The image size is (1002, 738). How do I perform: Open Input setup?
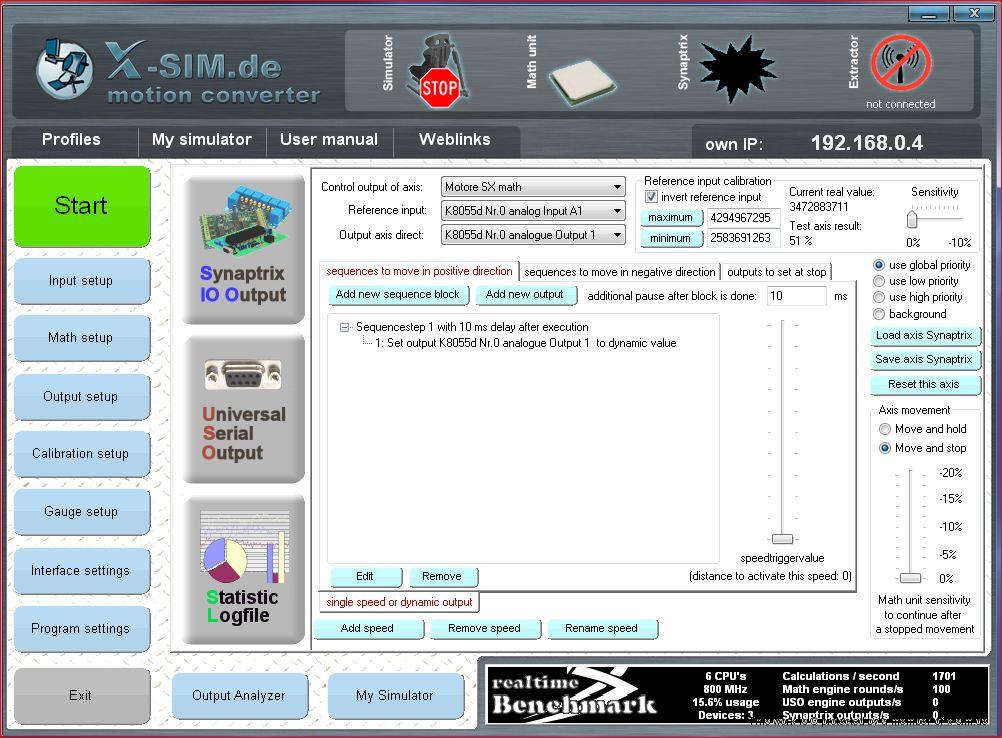pos(81,281)
